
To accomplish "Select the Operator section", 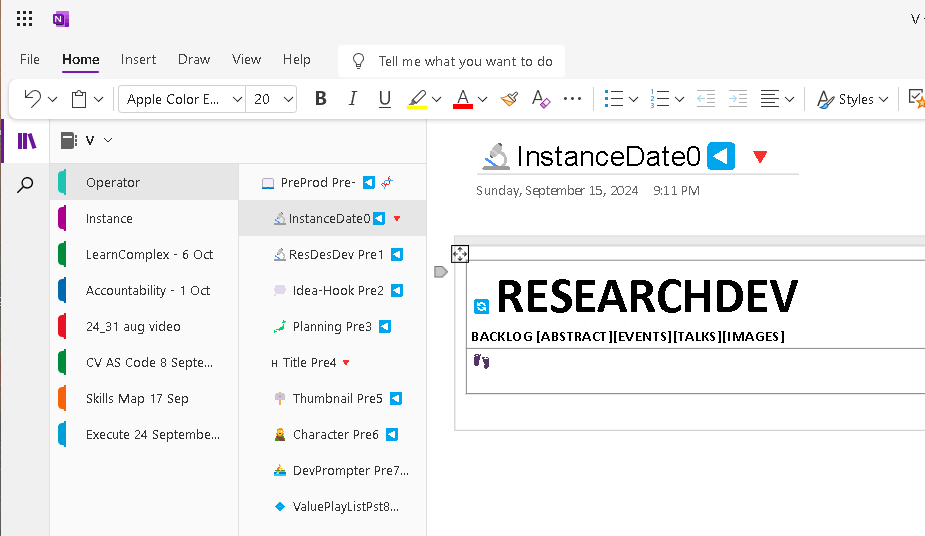I will click(145, 182).
